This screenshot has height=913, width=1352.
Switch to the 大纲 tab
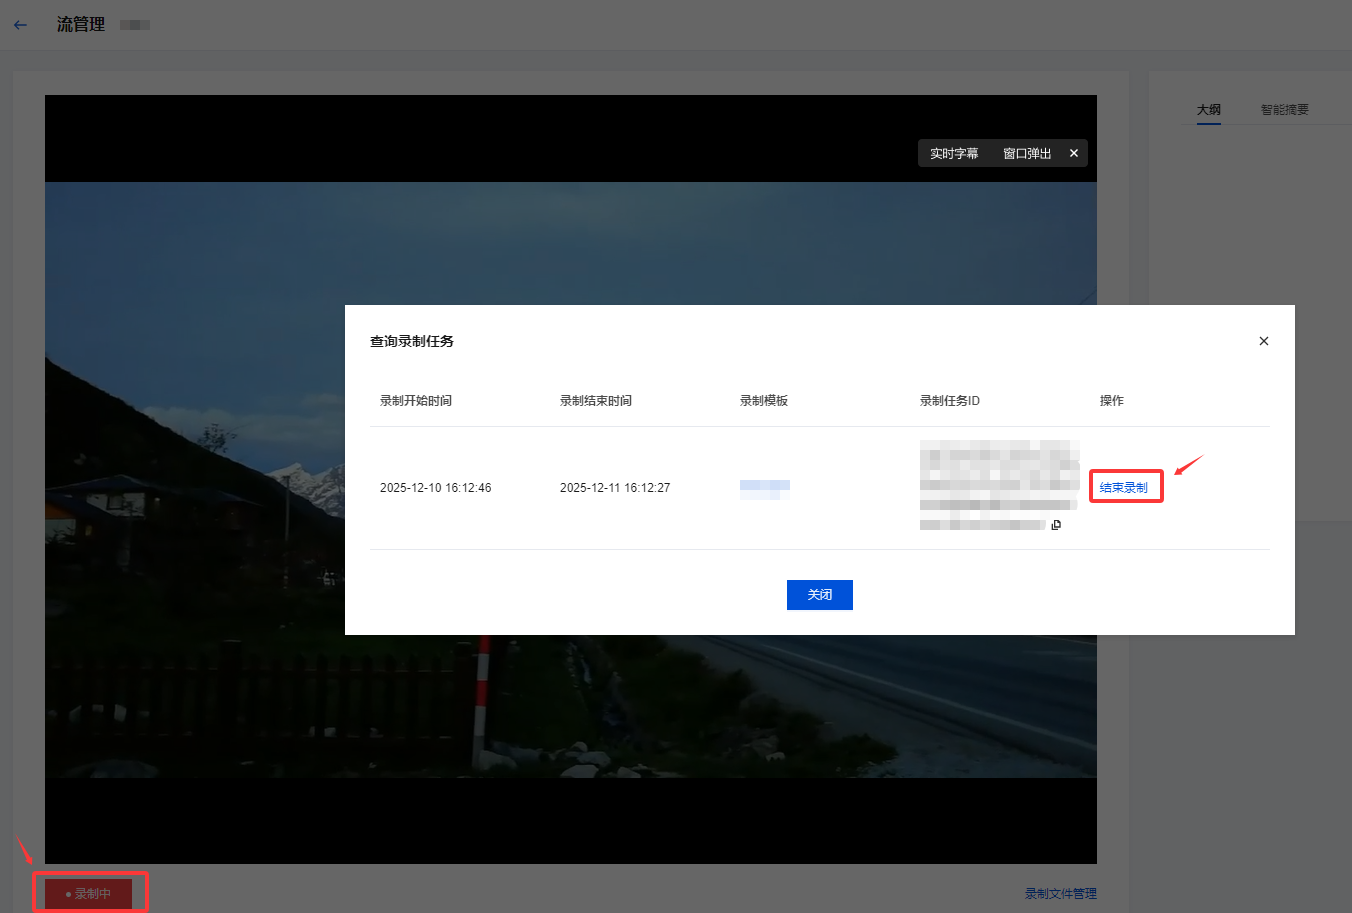1208,110
